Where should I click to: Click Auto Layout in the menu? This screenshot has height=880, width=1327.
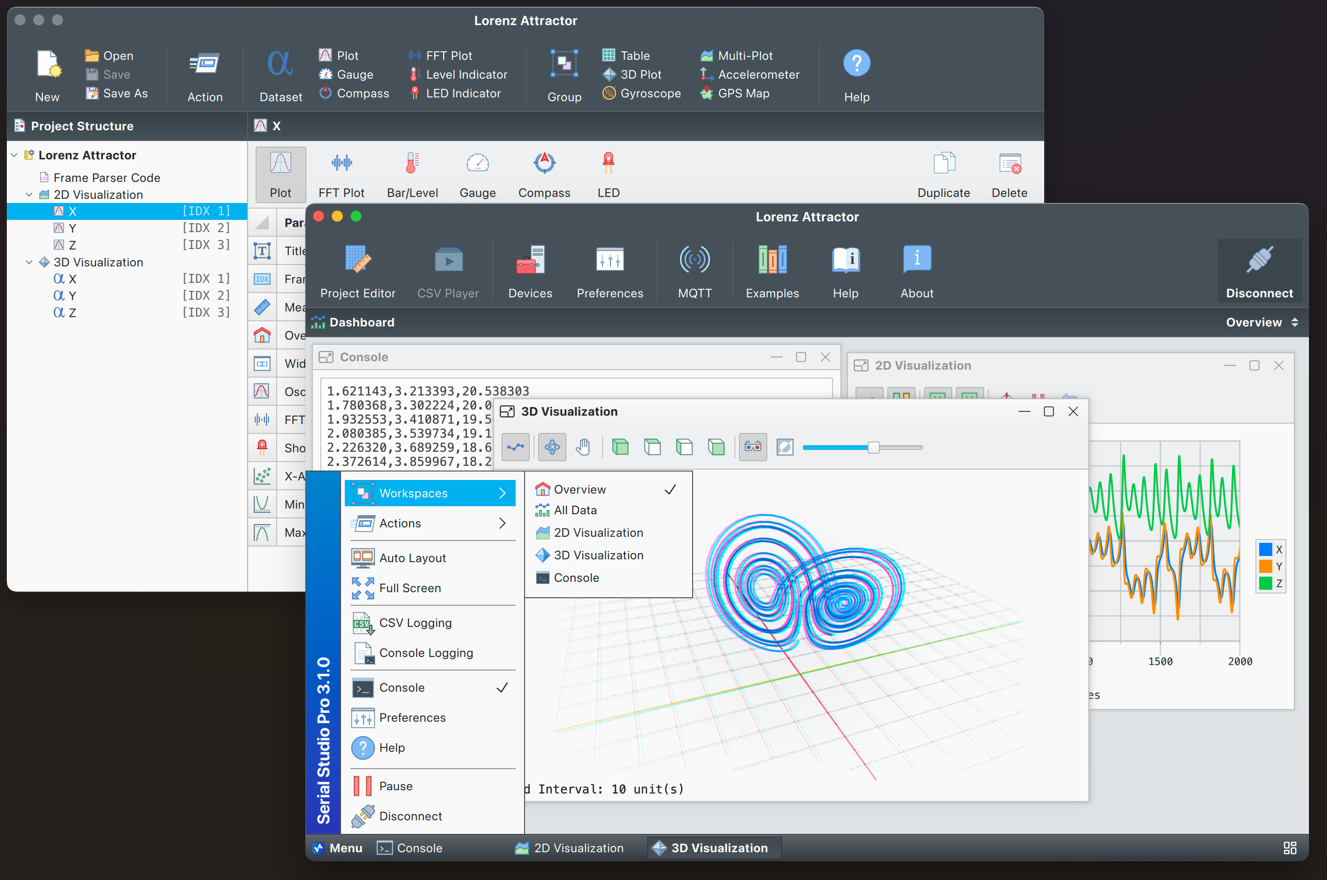click(430, 558)
